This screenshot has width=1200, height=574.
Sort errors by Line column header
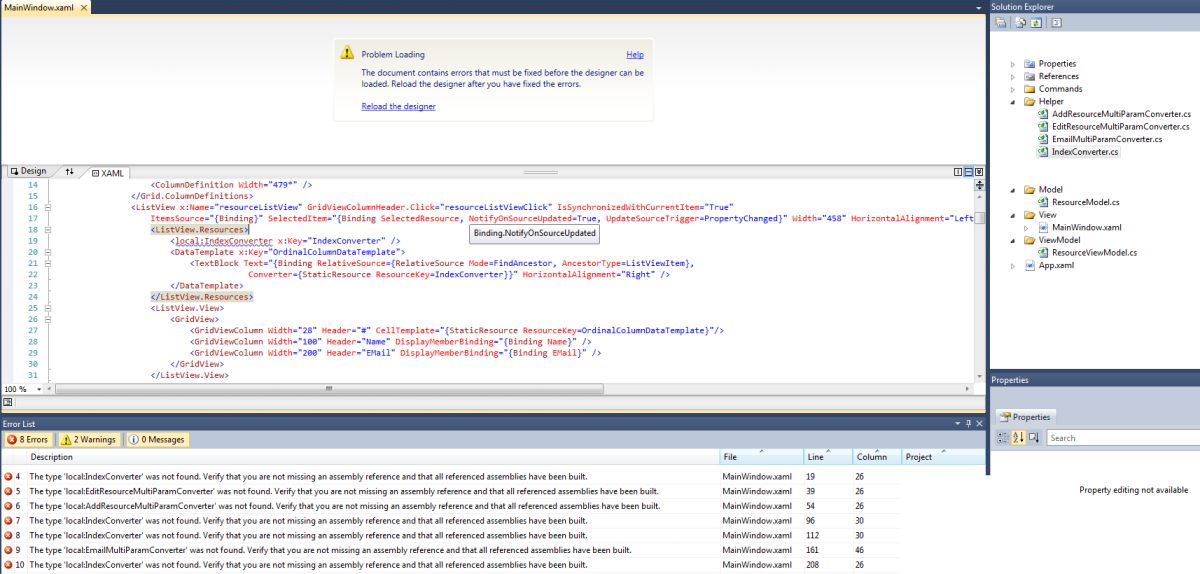[828, 457]
